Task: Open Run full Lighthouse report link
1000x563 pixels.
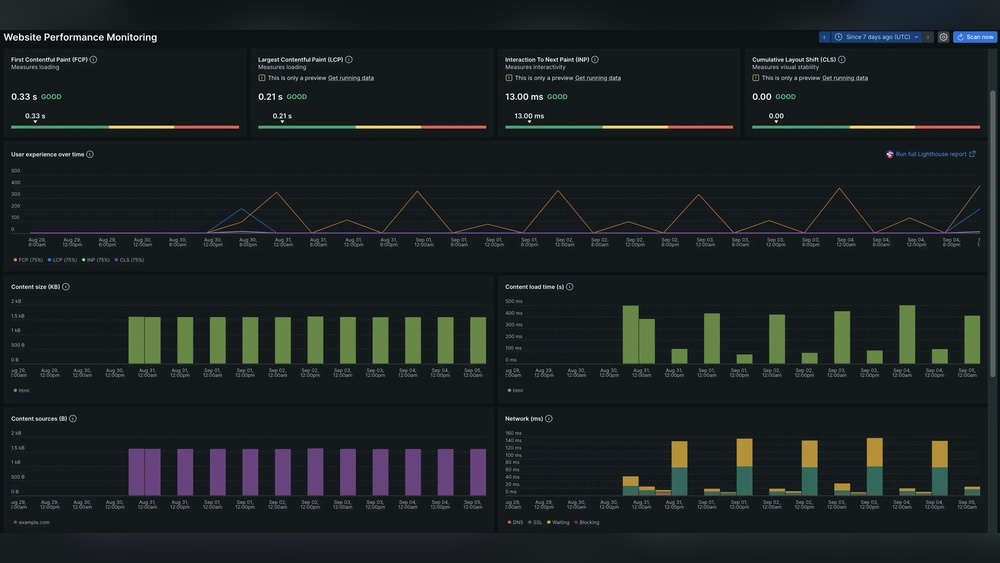Action: click(931, 154)
